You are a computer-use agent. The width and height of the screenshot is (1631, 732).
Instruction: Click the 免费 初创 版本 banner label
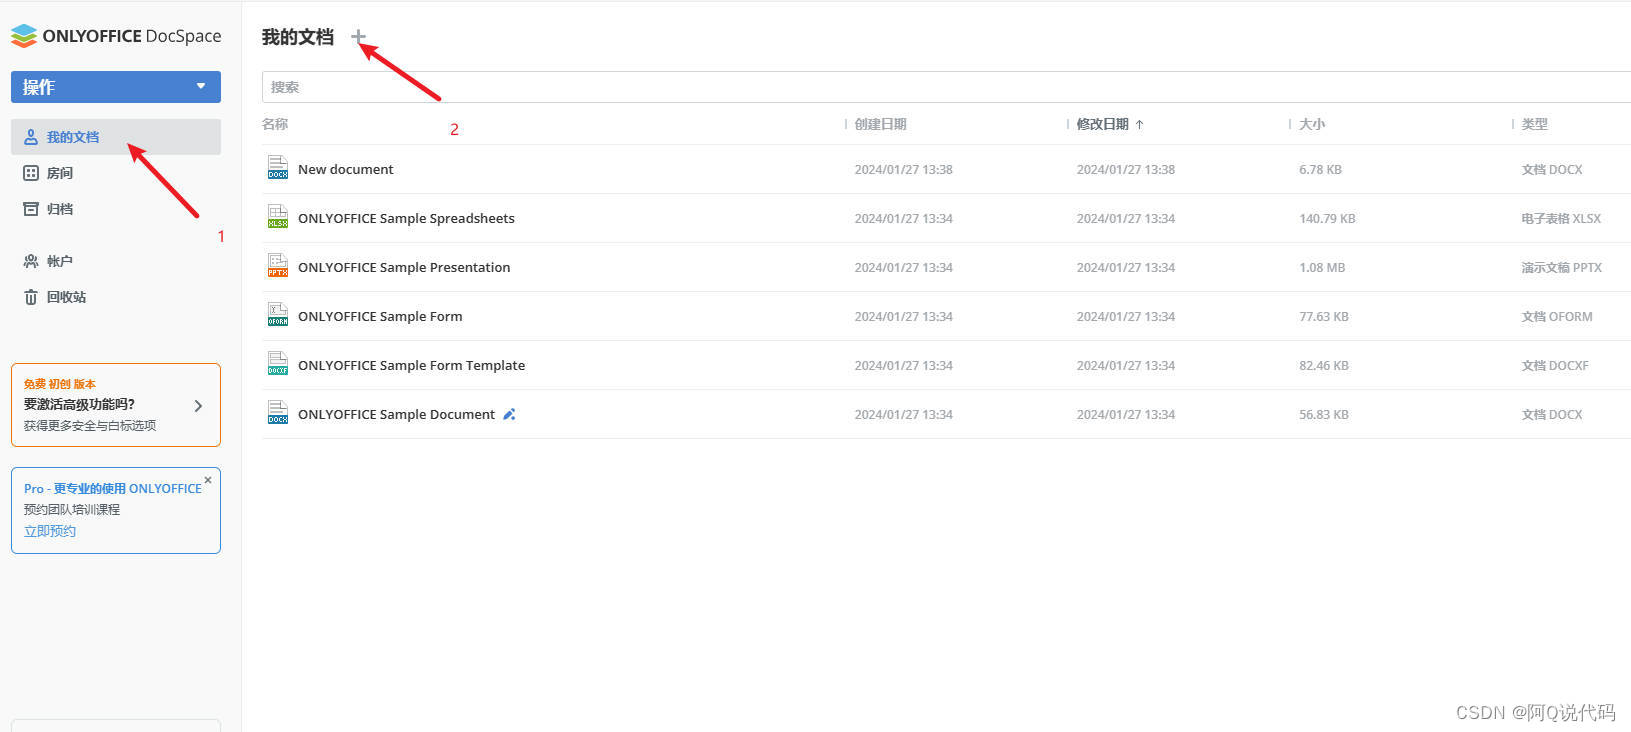(60, 384)
